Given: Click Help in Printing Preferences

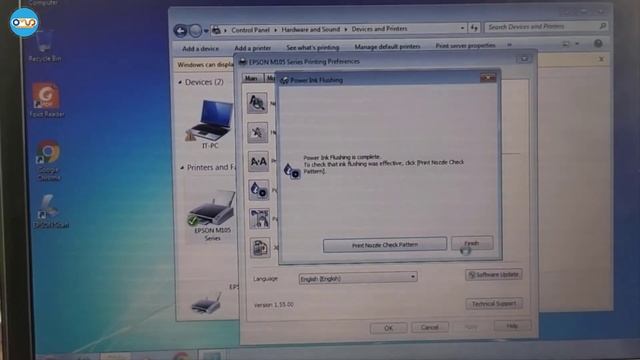Looking at the screenshot, I should (512, 326).
